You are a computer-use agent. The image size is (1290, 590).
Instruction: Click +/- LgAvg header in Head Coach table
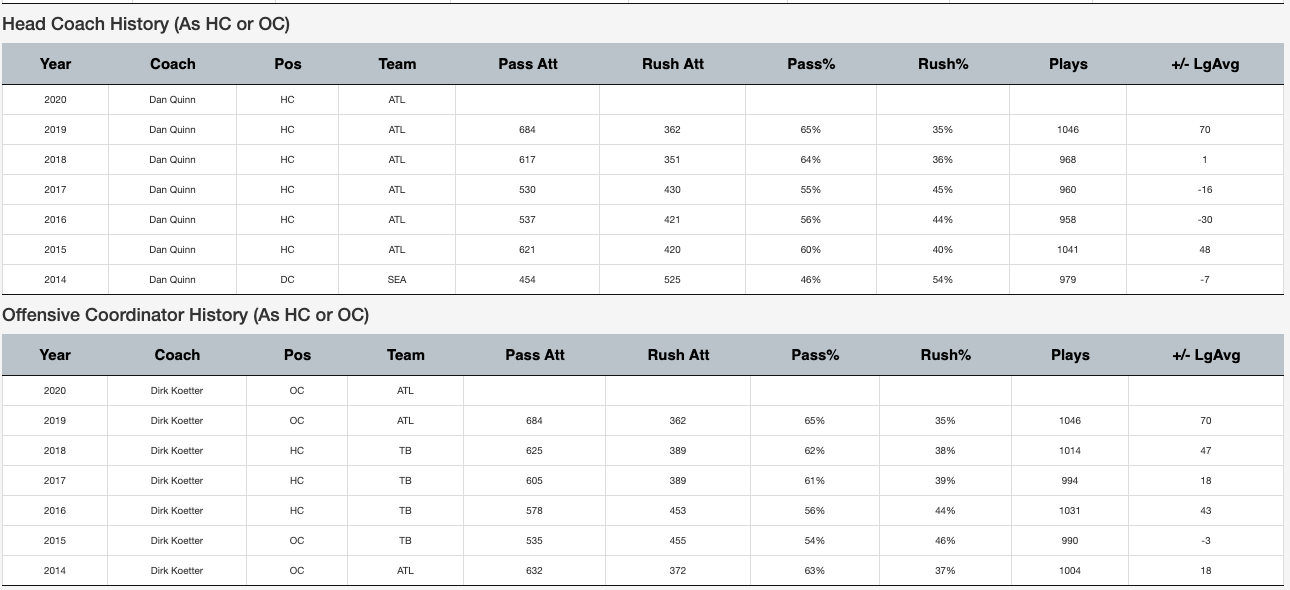pos(1205,64)
